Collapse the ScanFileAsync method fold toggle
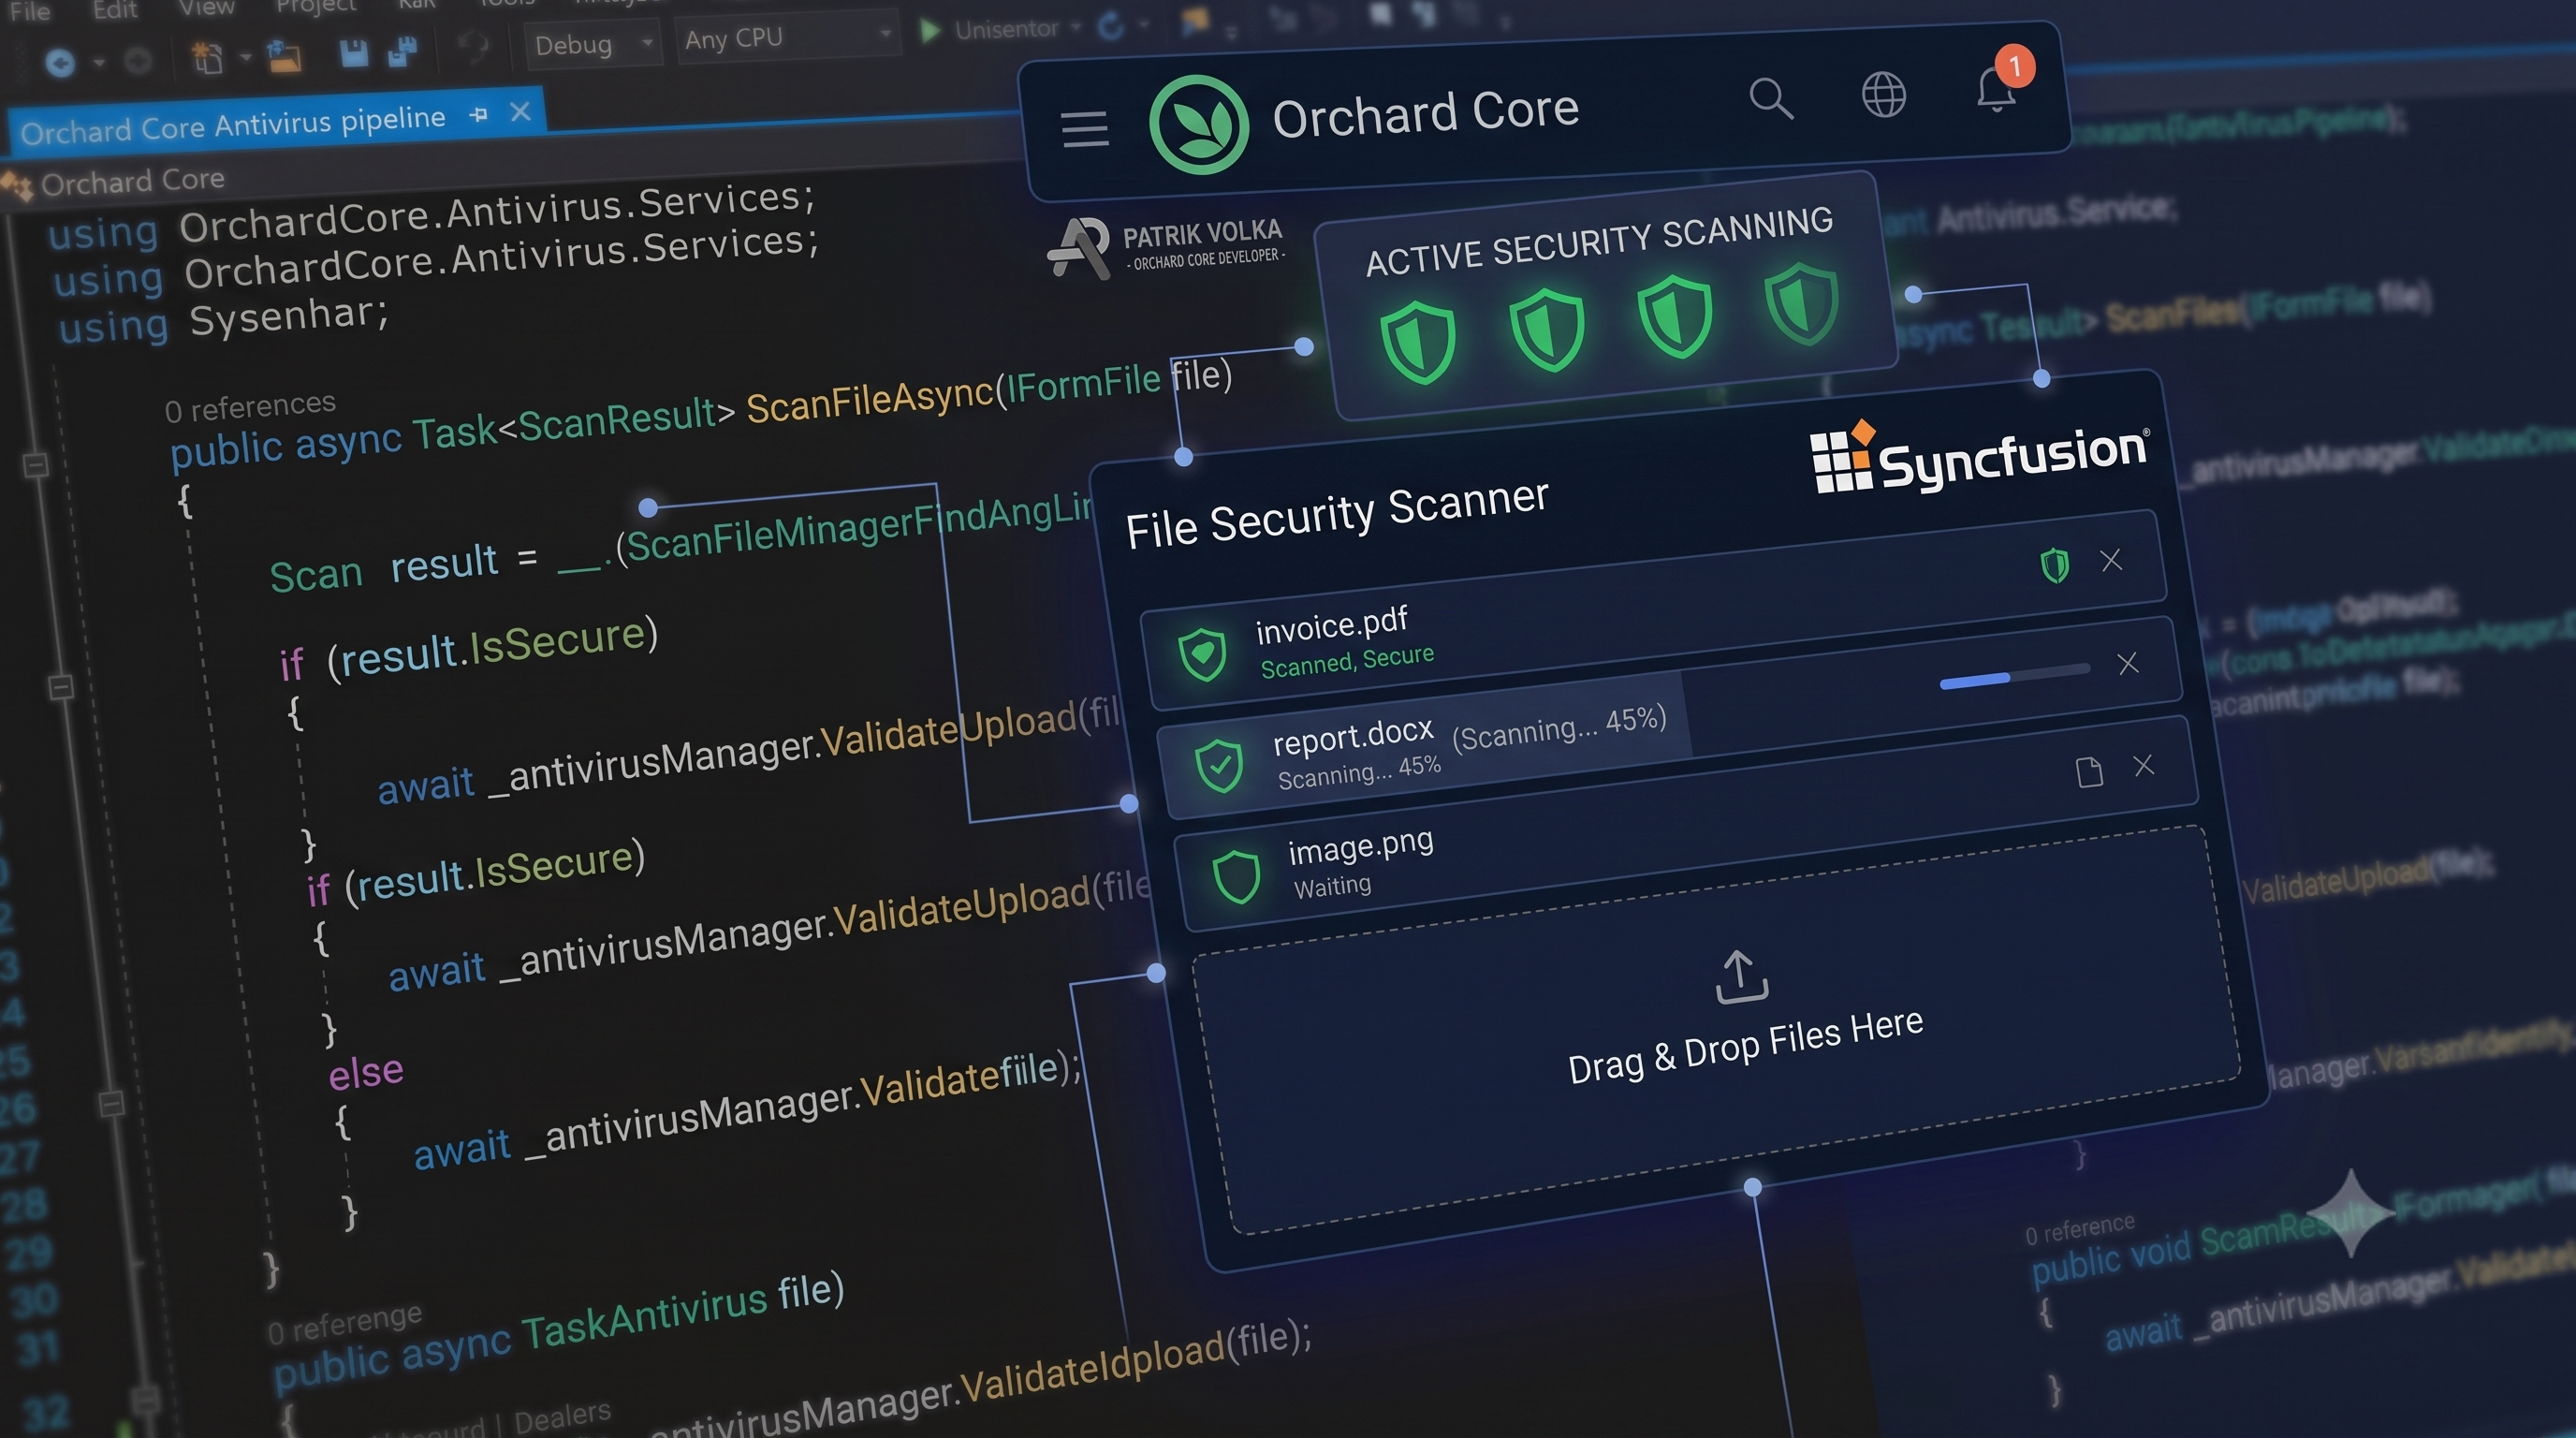Viewport: 2576px width, 1438px height. coord(36,465)
